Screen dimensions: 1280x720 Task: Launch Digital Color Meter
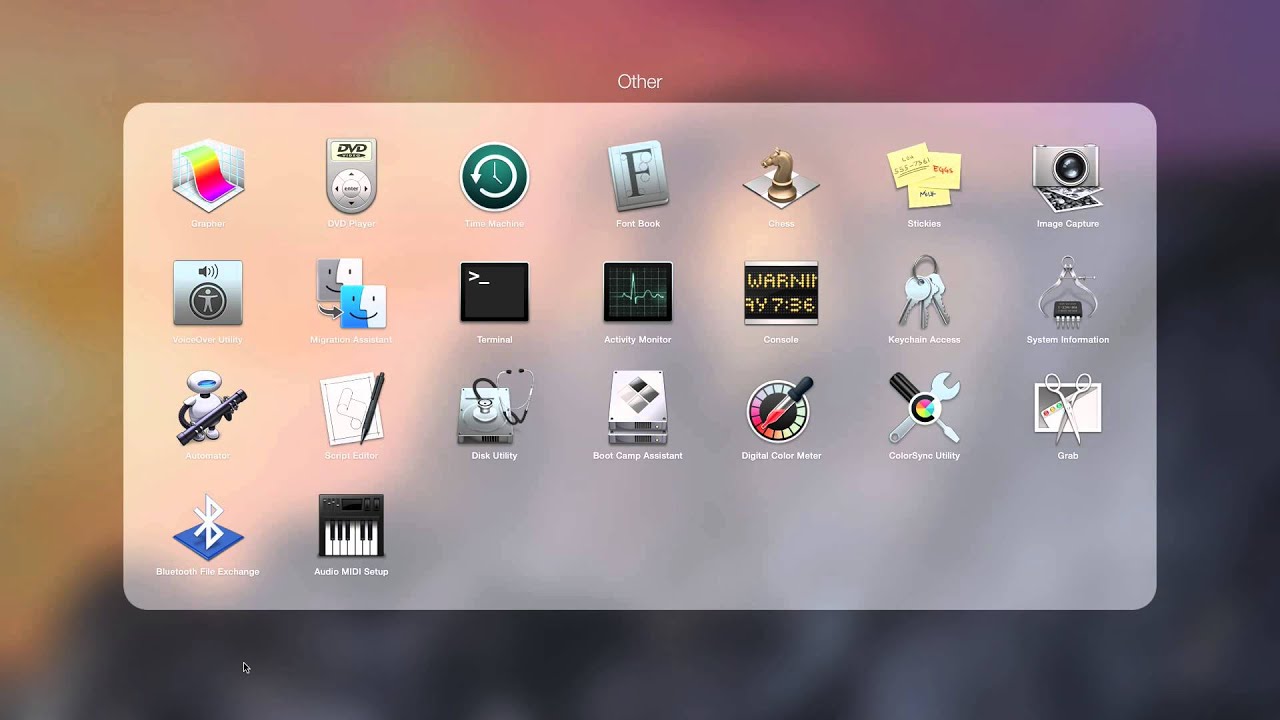pyautogui.click(x=781, y=409)
